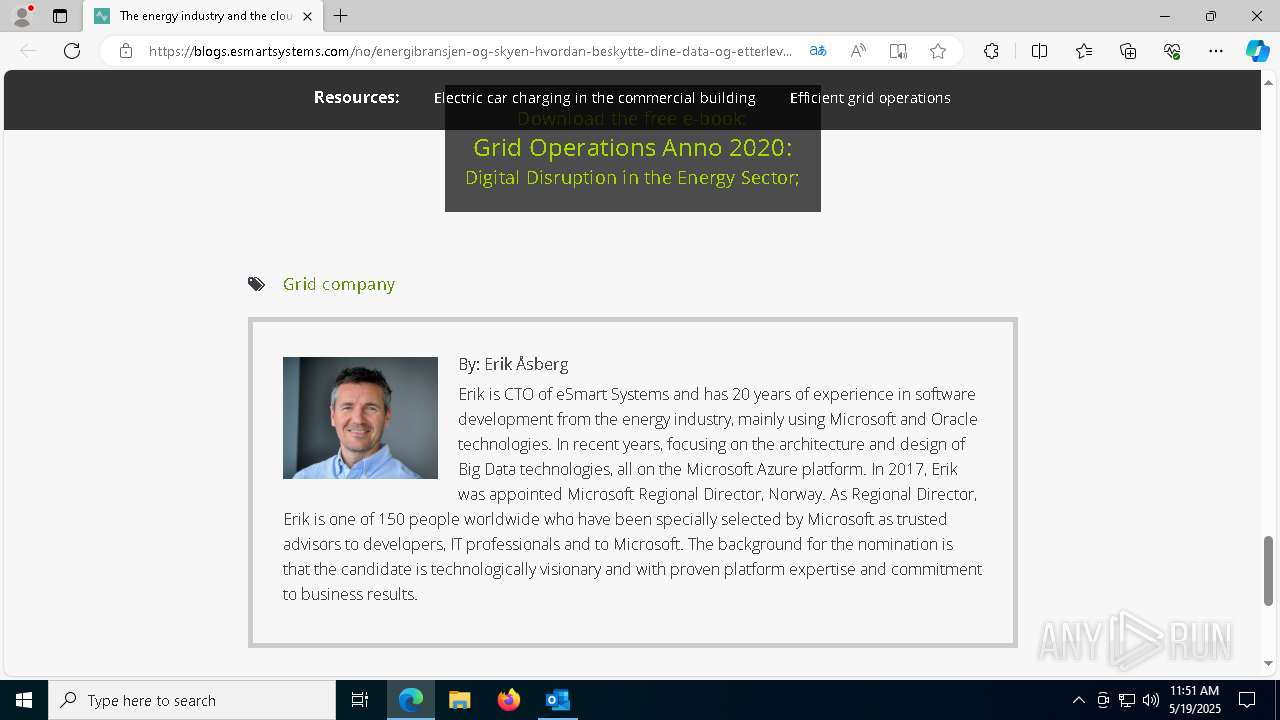Open the notification center

[x=1247, y=700]
